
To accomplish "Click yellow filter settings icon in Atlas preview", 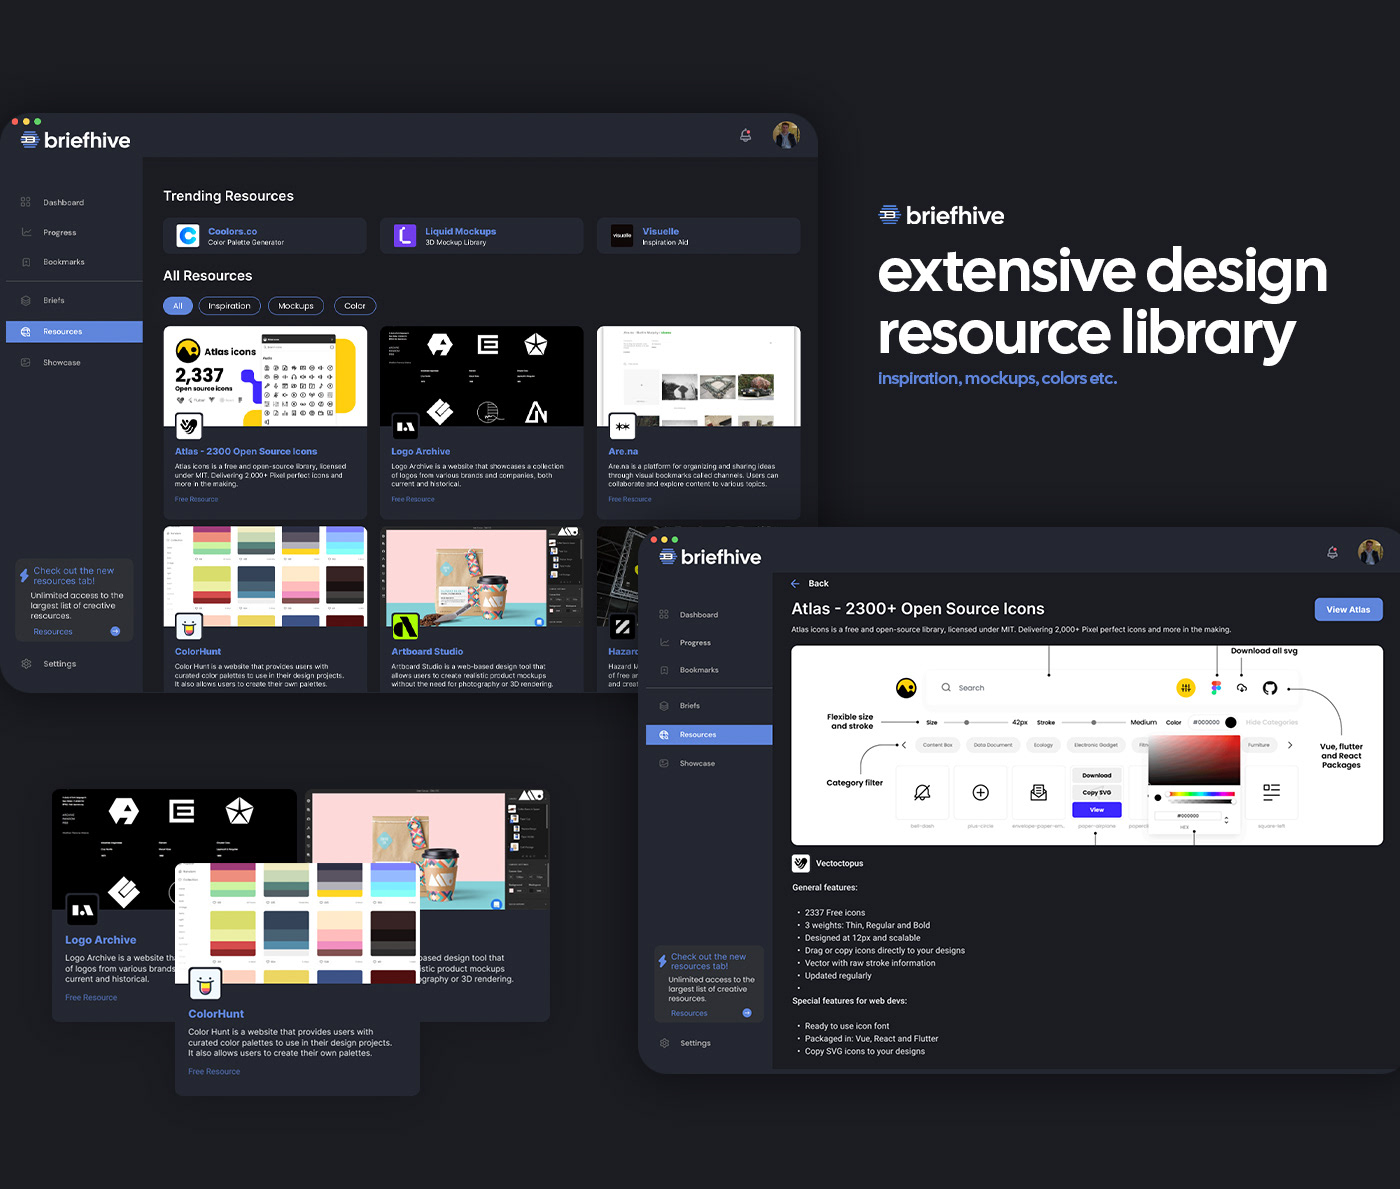I will (x=1186, y=688).
